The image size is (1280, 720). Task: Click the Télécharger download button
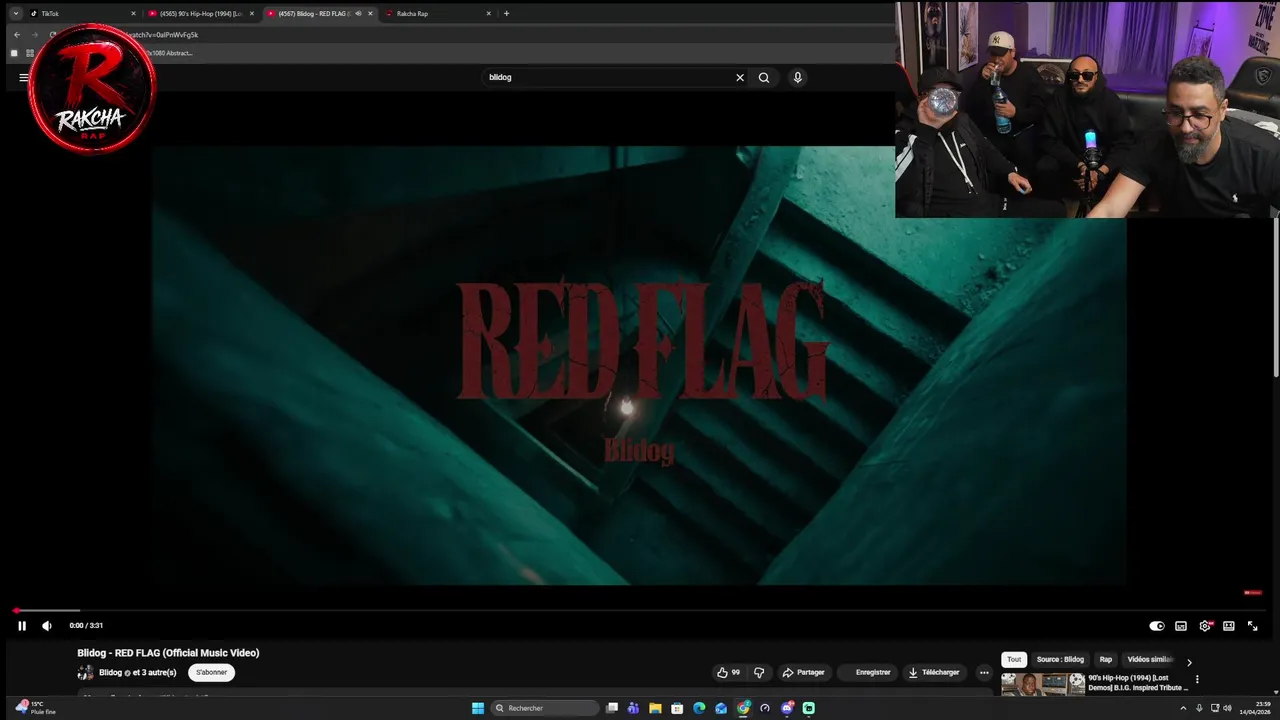click(934, 672)
